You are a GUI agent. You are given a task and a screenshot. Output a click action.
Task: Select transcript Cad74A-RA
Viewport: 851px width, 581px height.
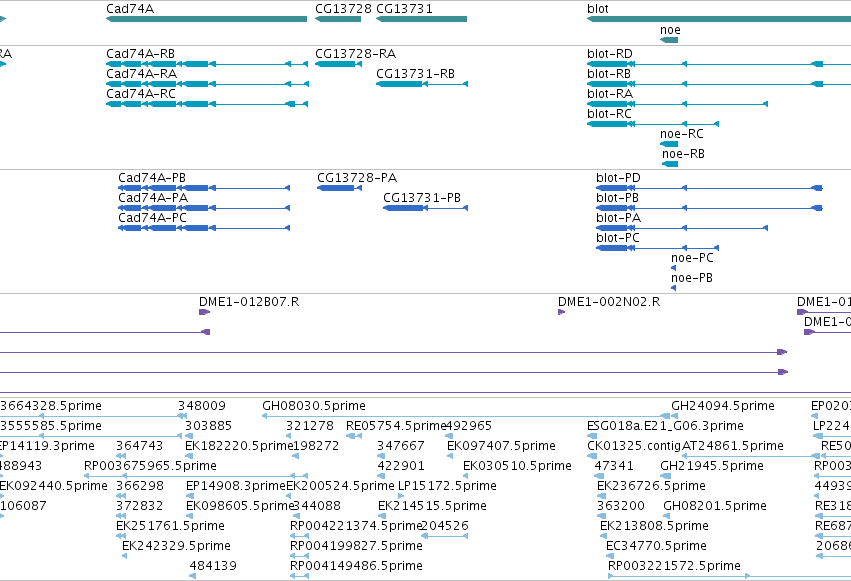click(x=142, y=74)
